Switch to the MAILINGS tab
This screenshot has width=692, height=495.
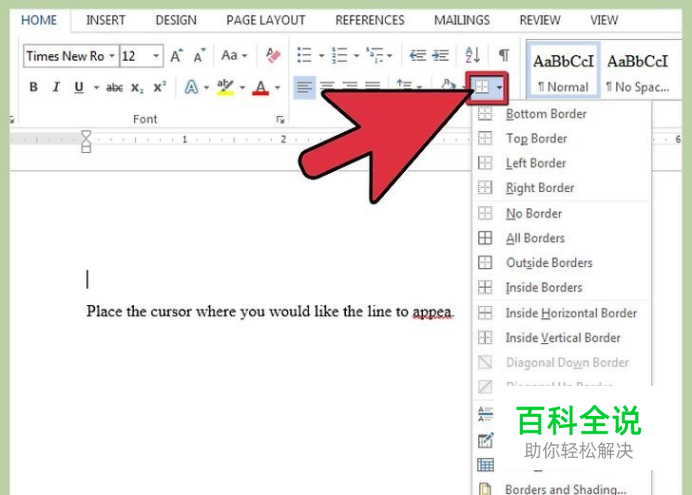click(x=462, y=20)
